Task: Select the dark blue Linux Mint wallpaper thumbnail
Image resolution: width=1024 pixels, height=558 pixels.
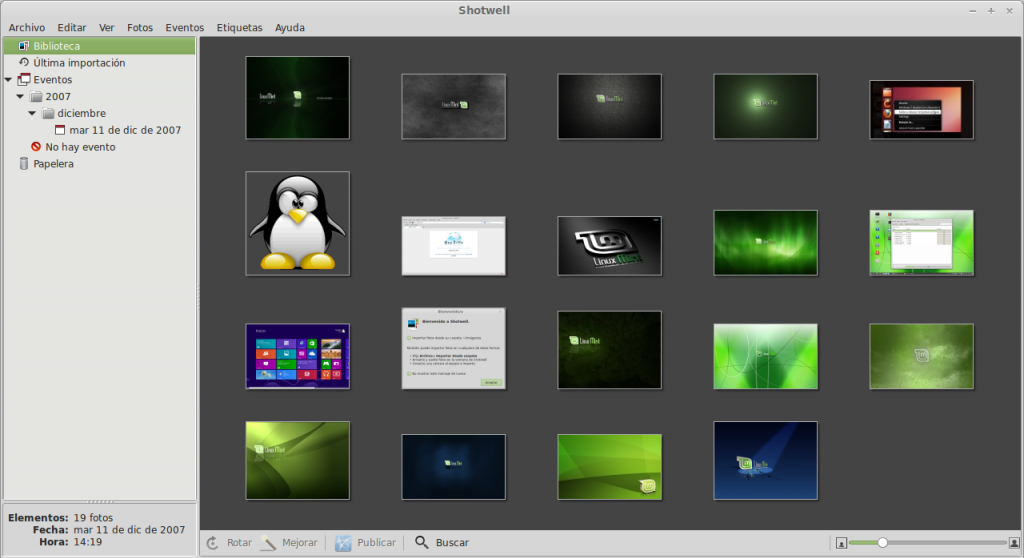Action: tap(454, 467)
